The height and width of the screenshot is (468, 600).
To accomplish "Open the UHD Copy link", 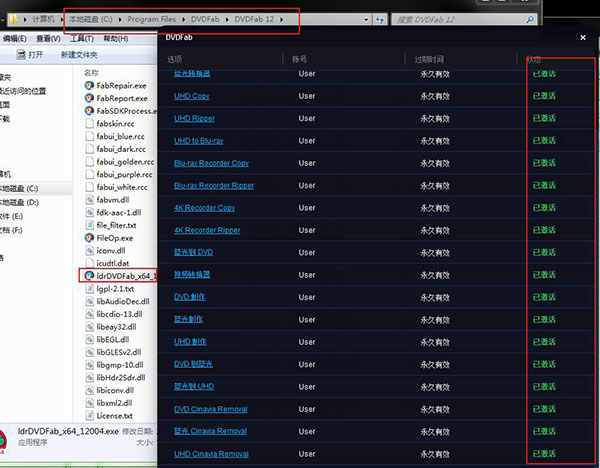I will [191, 96].
